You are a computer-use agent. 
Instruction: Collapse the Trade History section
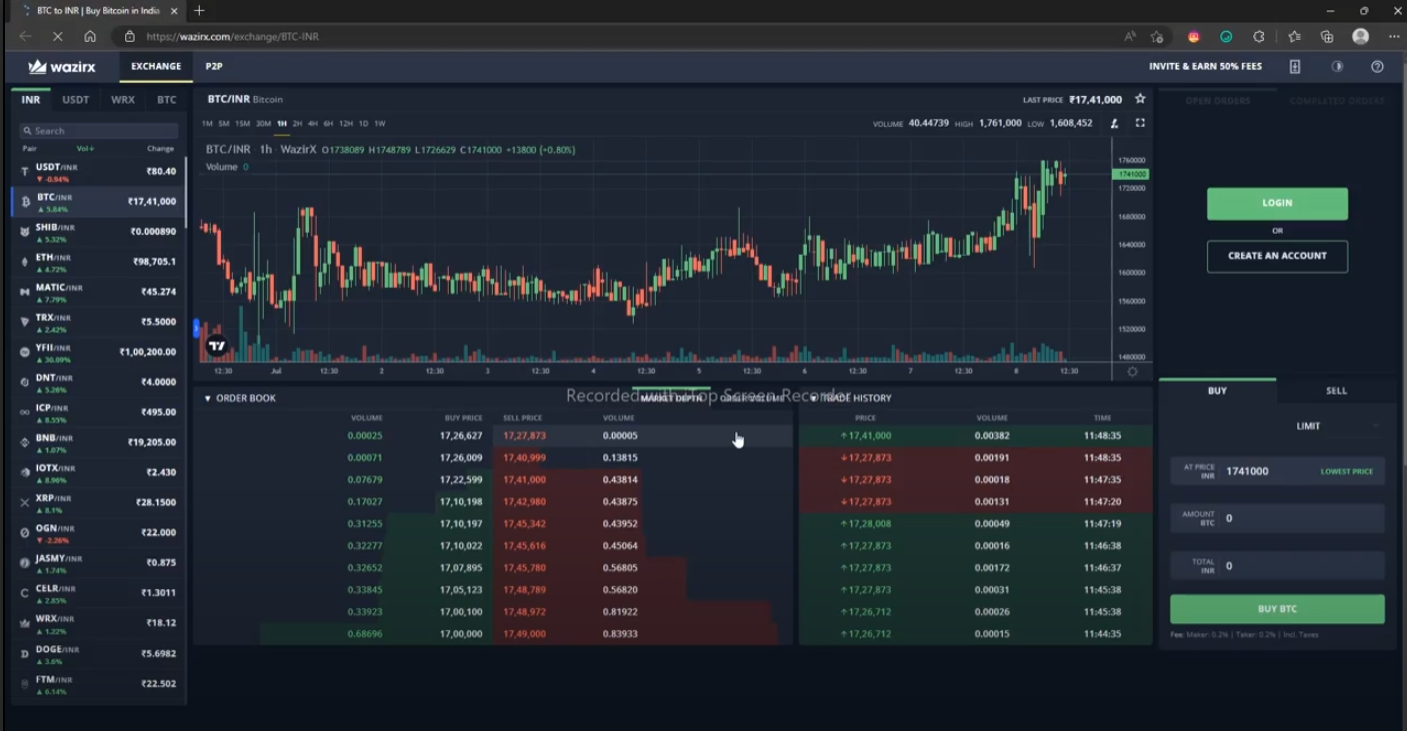812,397
